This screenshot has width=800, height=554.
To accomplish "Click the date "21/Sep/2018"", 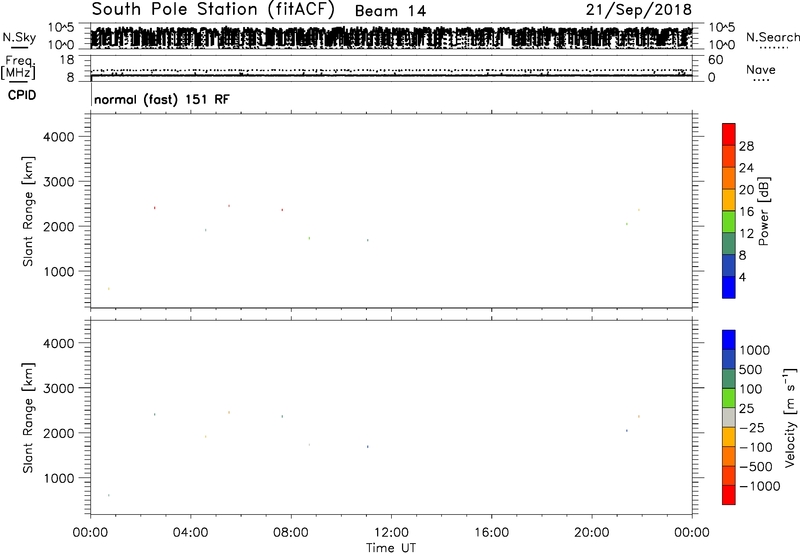I will click(639, 9).
